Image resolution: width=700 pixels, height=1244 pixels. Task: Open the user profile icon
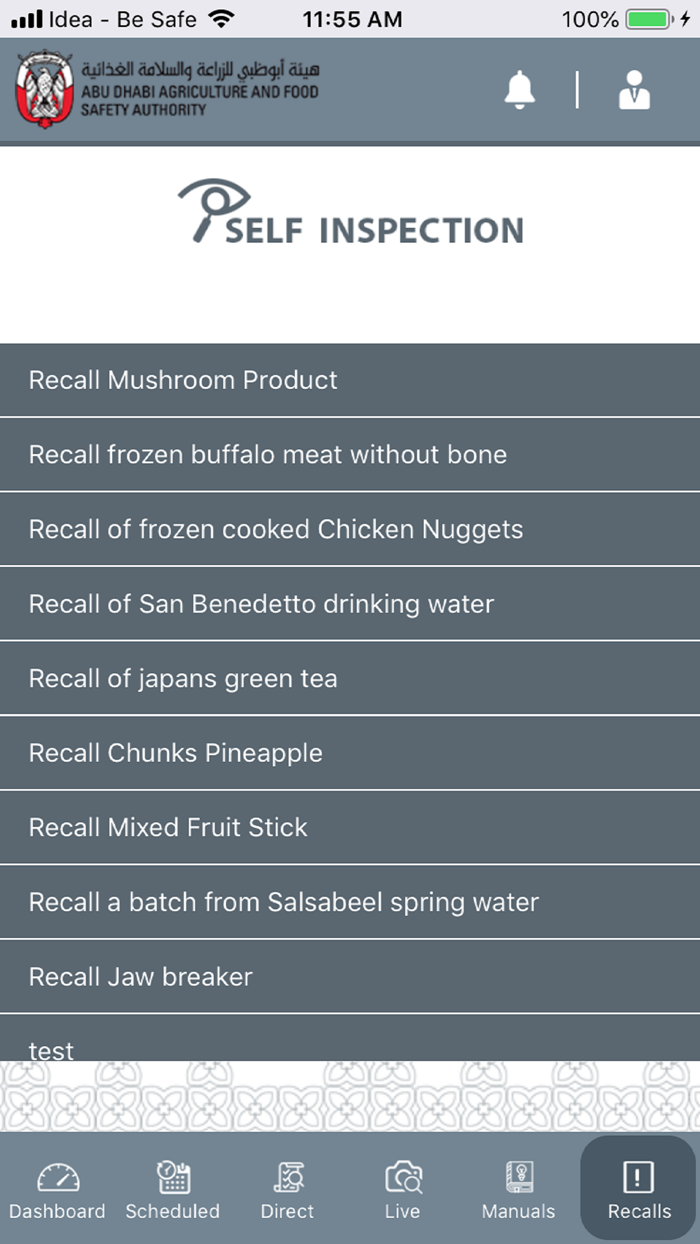coord(634,90)
